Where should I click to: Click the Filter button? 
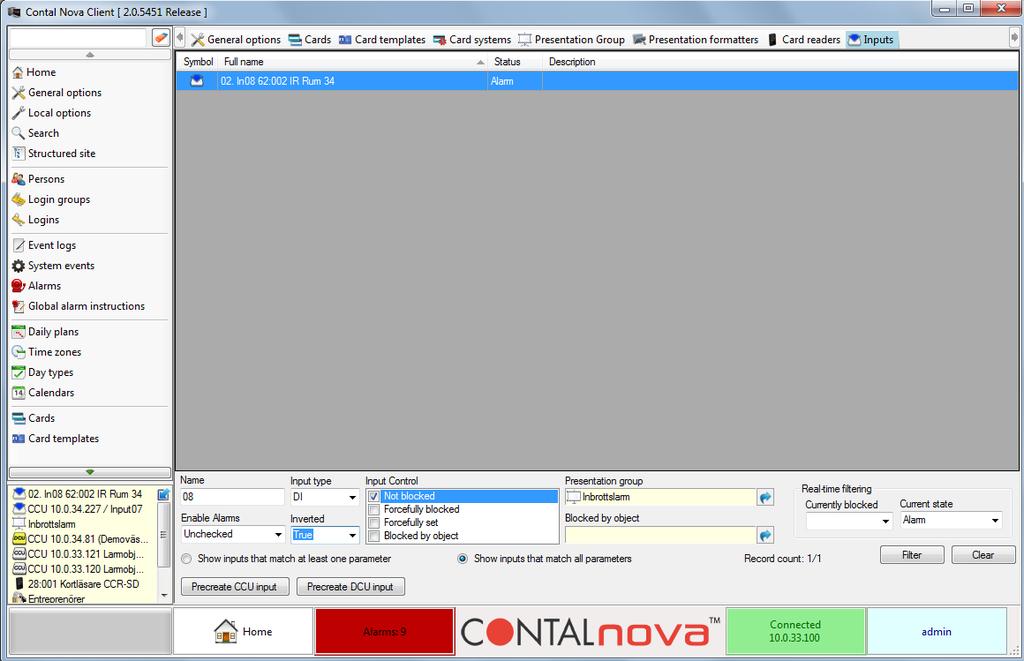tap(912, 555)
